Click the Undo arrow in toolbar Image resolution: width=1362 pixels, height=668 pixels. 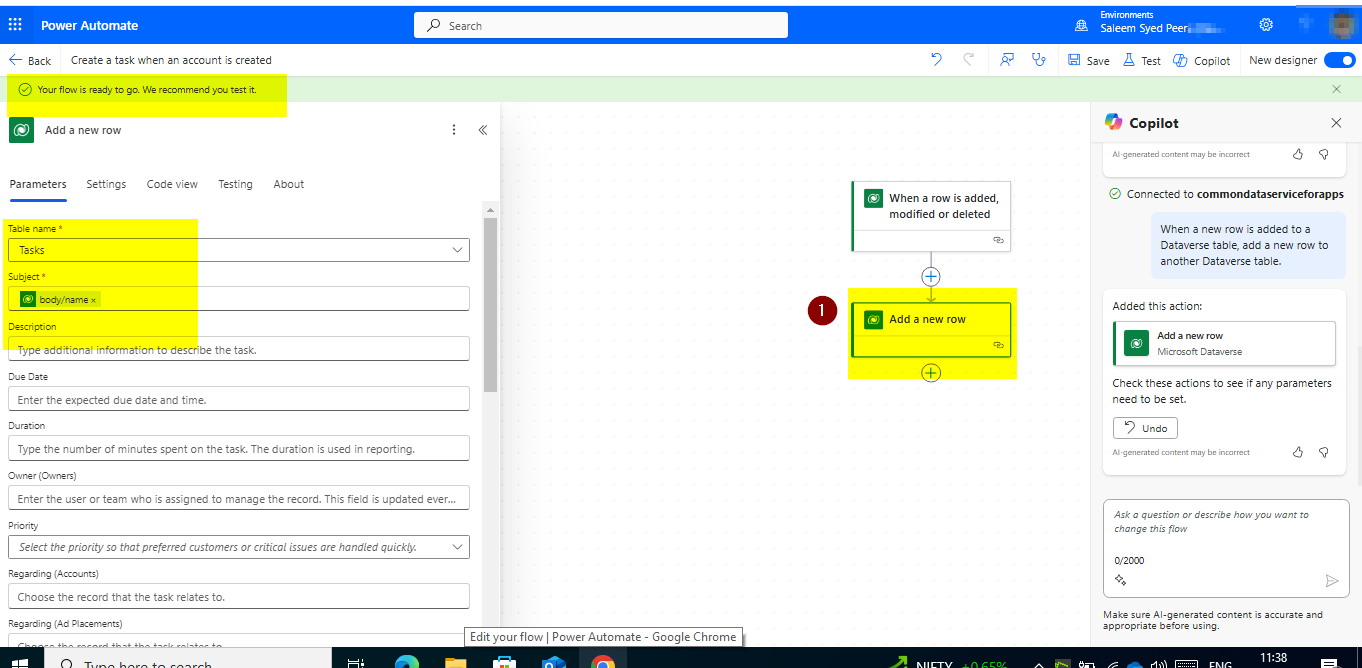[936, 60]
